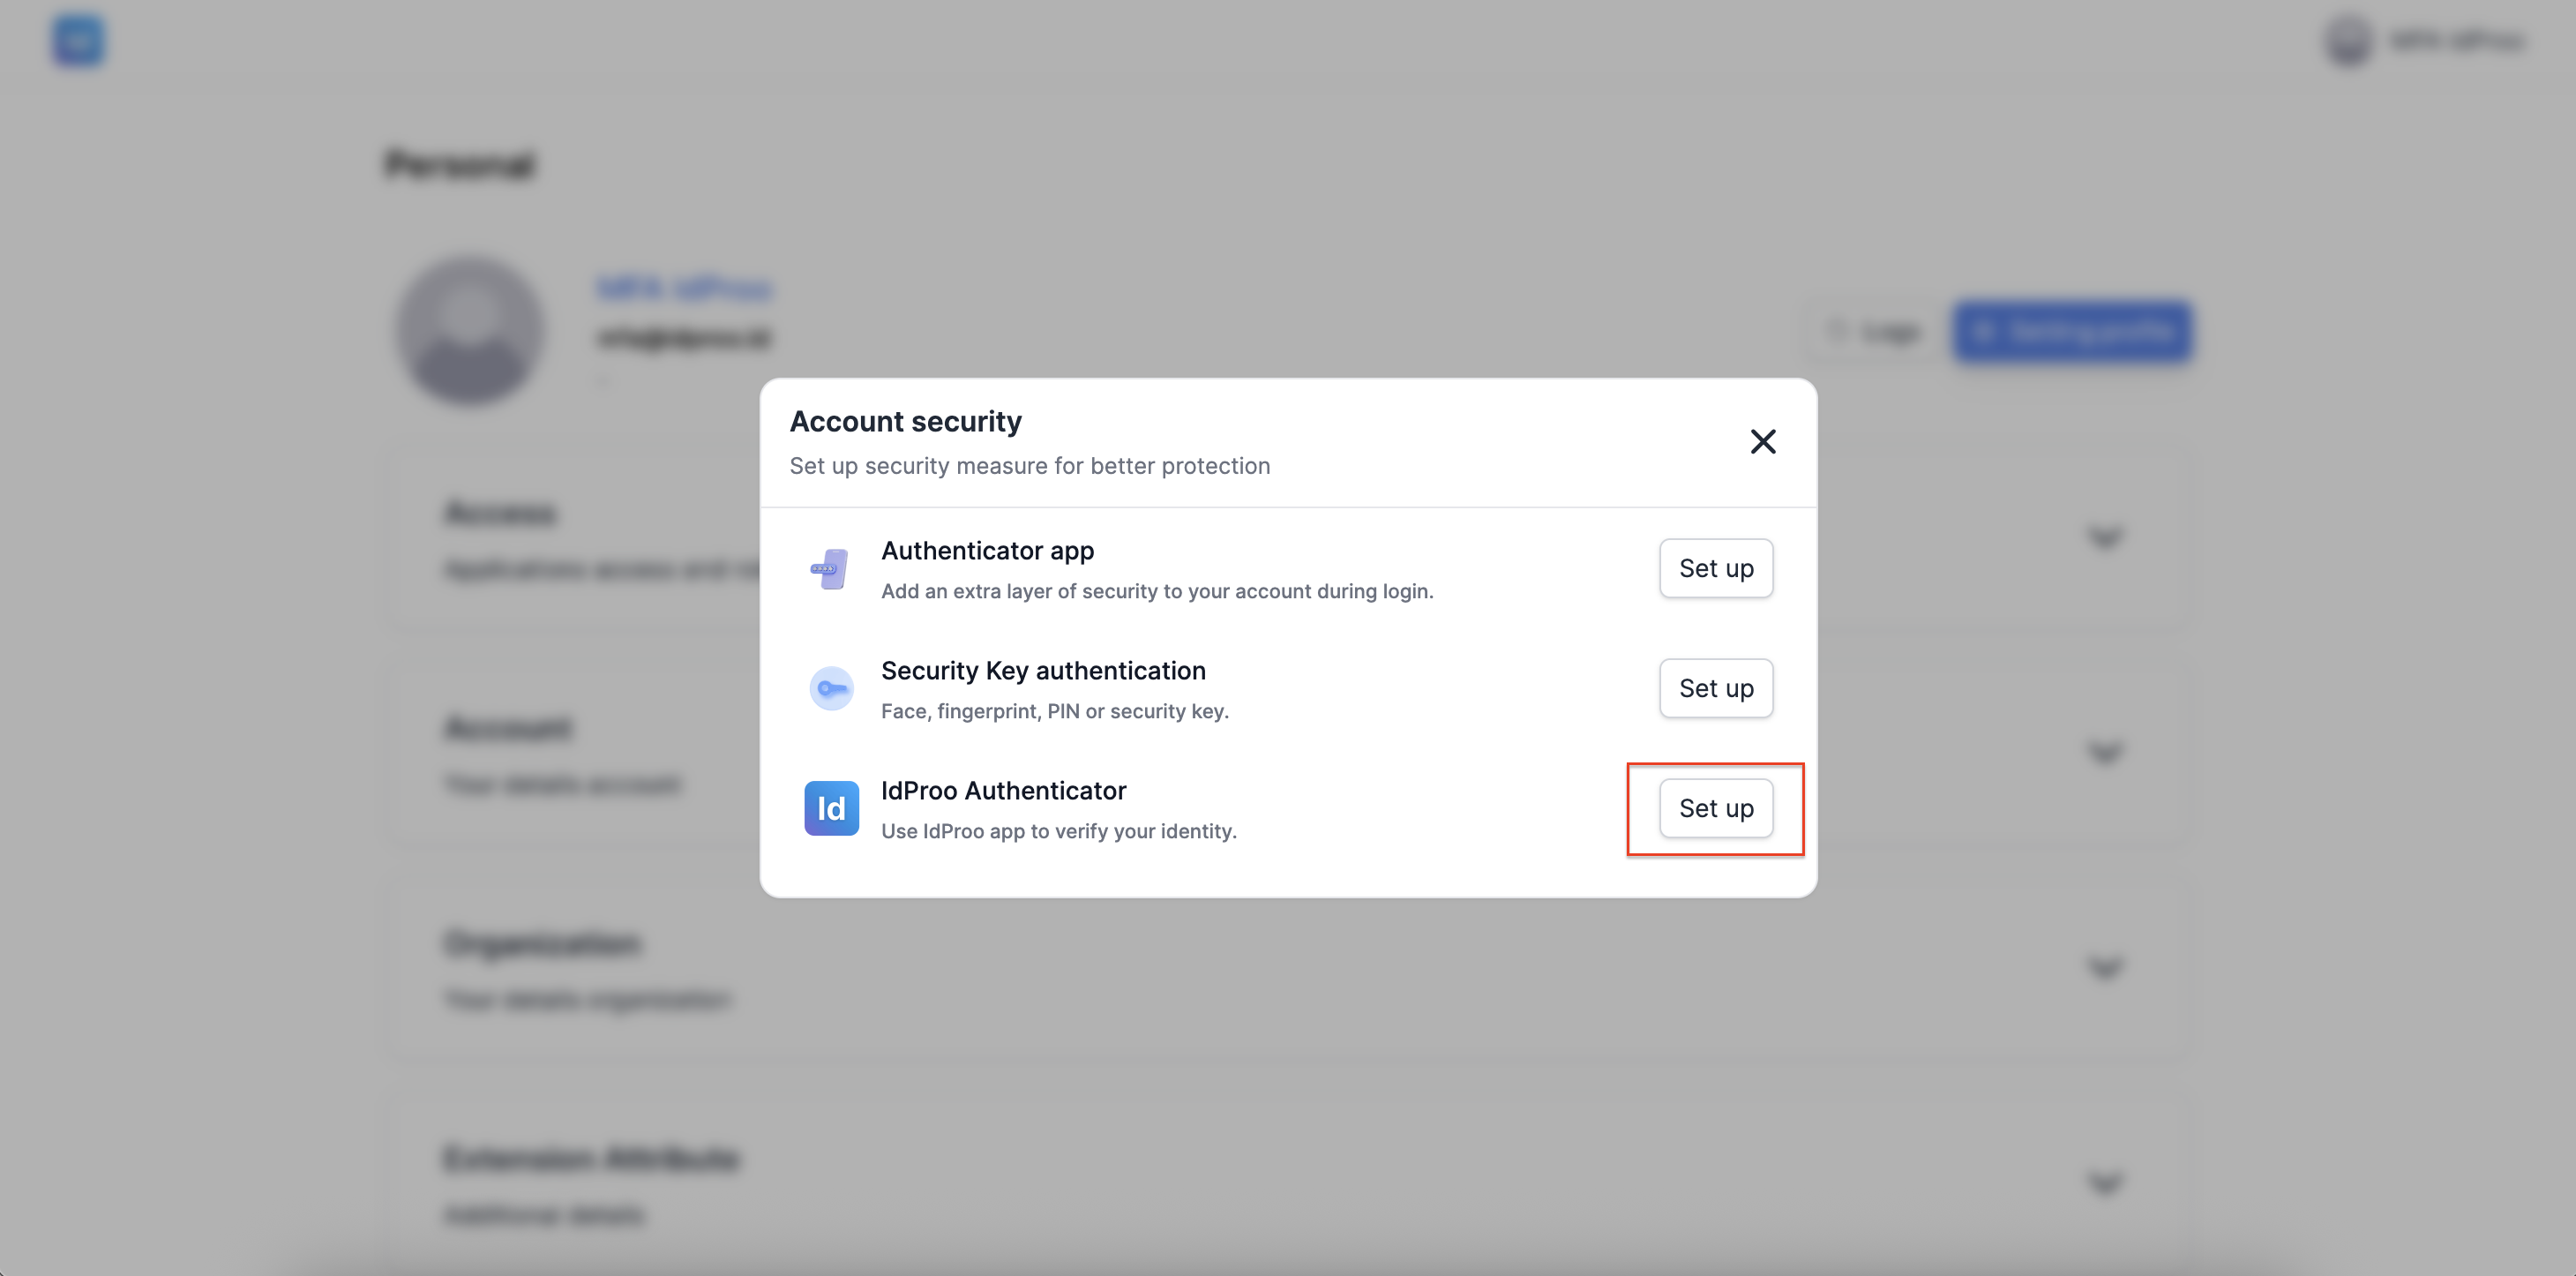The width and height of the screenshot is (2576, 1276).
Task: Click the blurred blue button beside Logs
Action: click(2072, 331)
